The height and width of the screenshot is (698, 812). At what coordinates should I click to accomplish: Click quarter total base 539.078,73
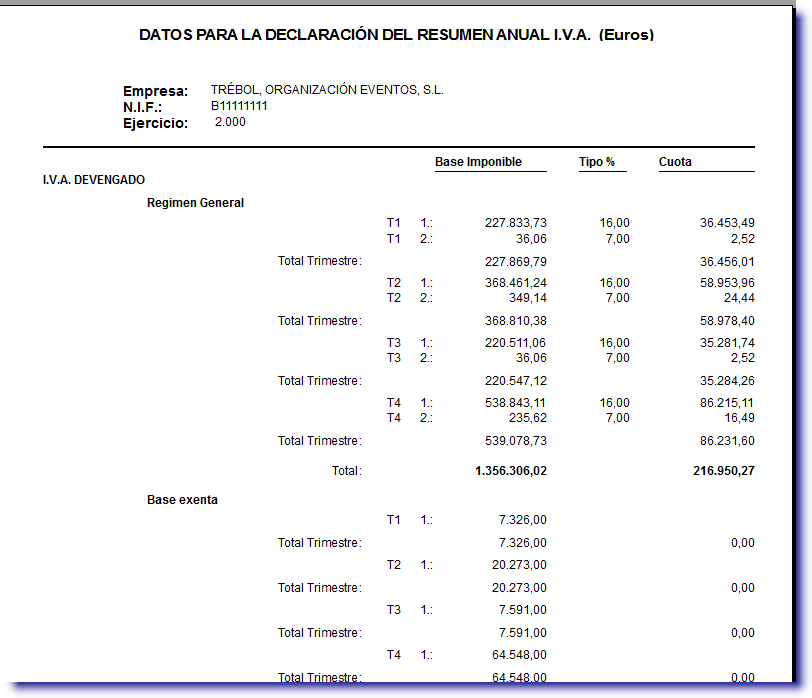pyautogui.click(x=516, y=441)
